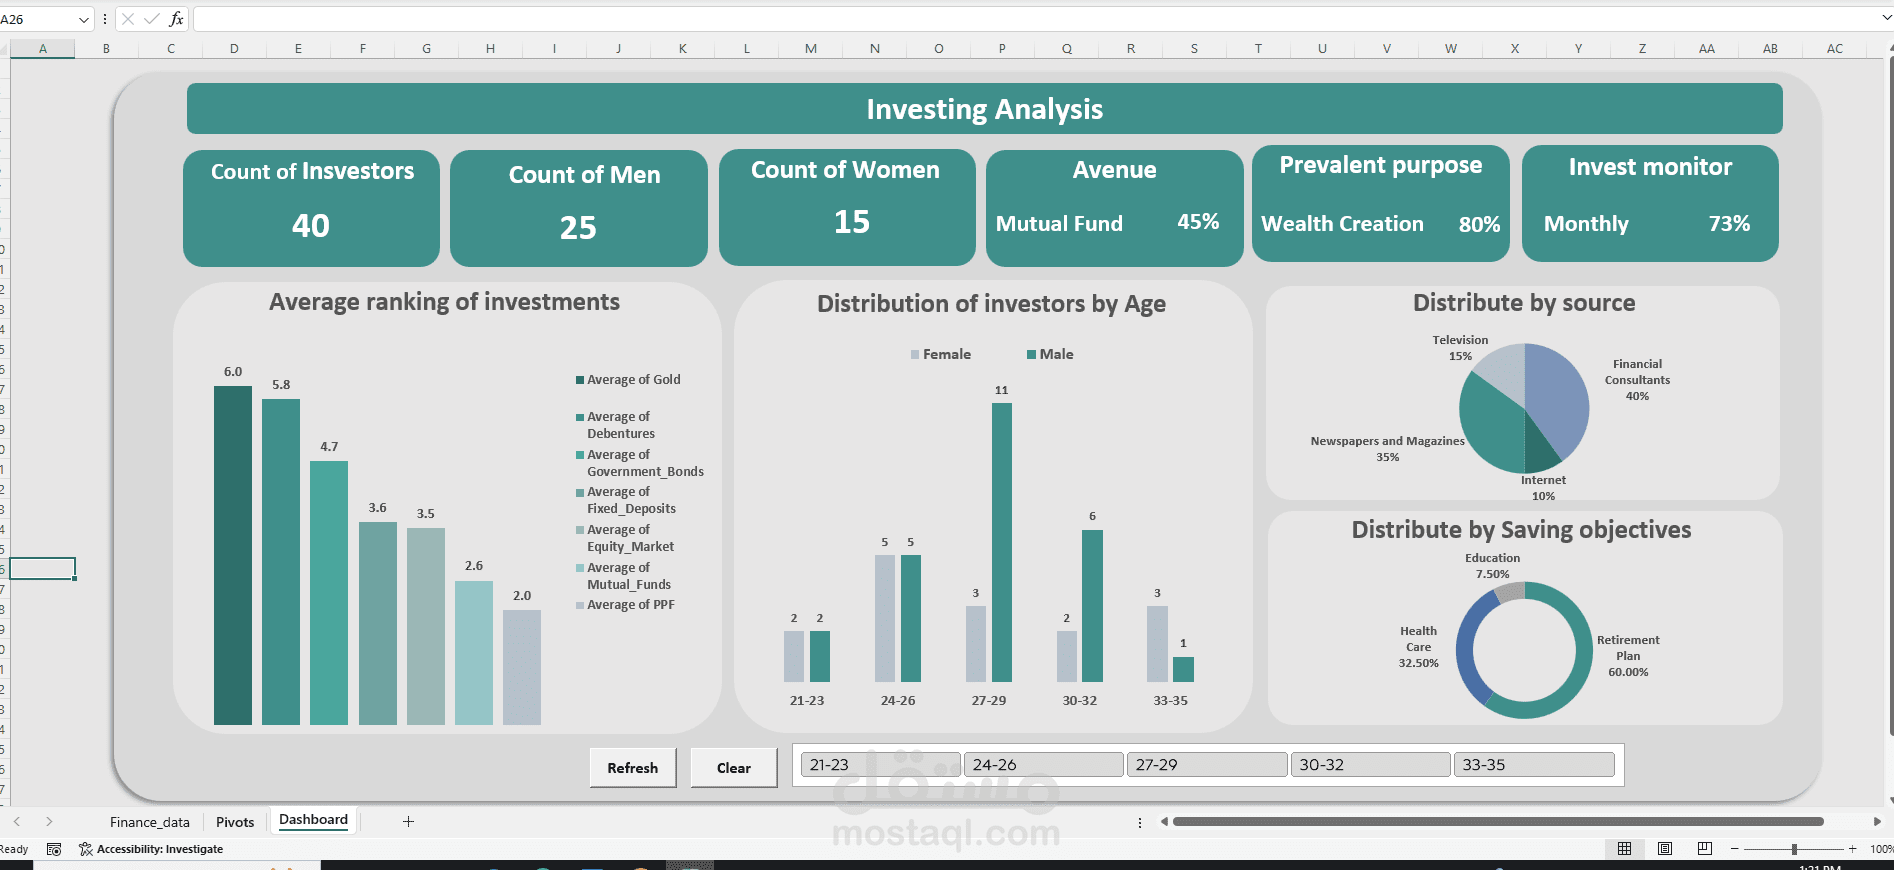Screen dimensions: 1894x870
Task: Select the 27-29 age slicer item
Action: point(1206,765)
